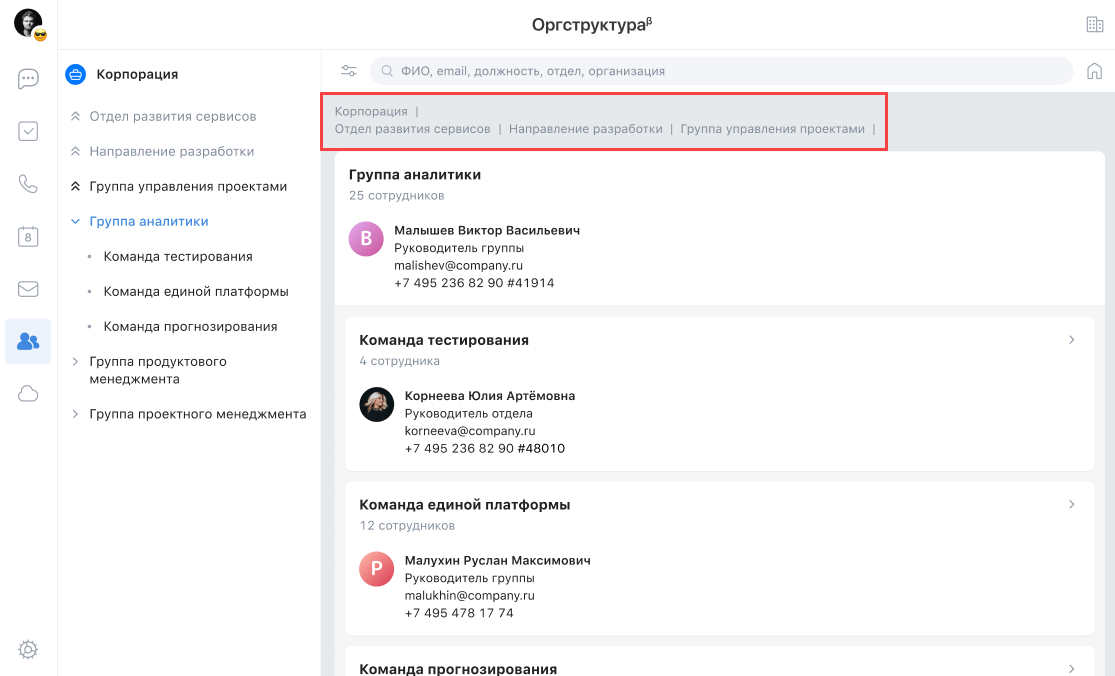The image size is (1115, 676).
Task: Select Команда единой платформы in tree
Action: pyautogui.click(x=196, y=292)
